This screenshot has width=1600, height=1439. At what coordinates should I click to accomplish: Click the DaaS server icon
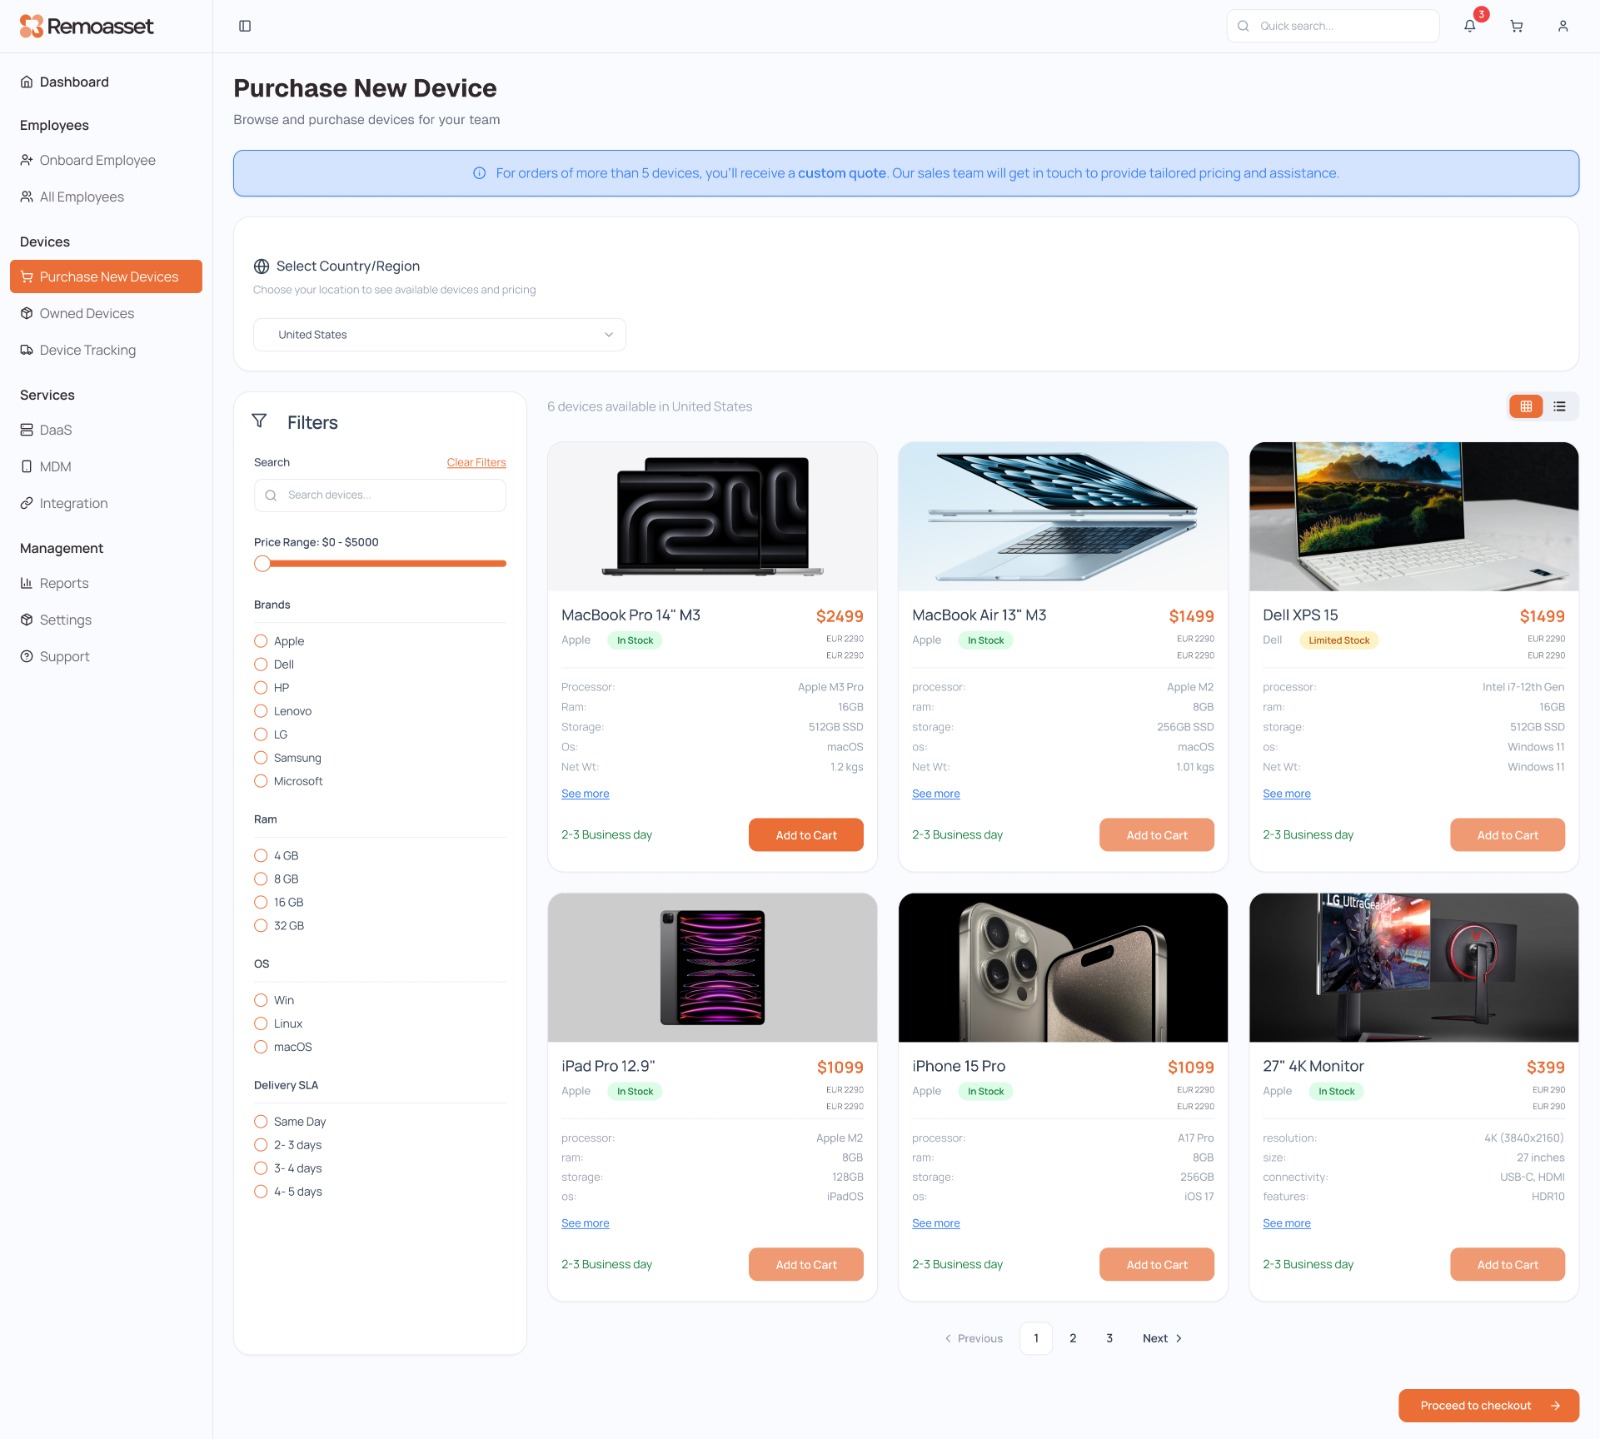pos(27,430)
